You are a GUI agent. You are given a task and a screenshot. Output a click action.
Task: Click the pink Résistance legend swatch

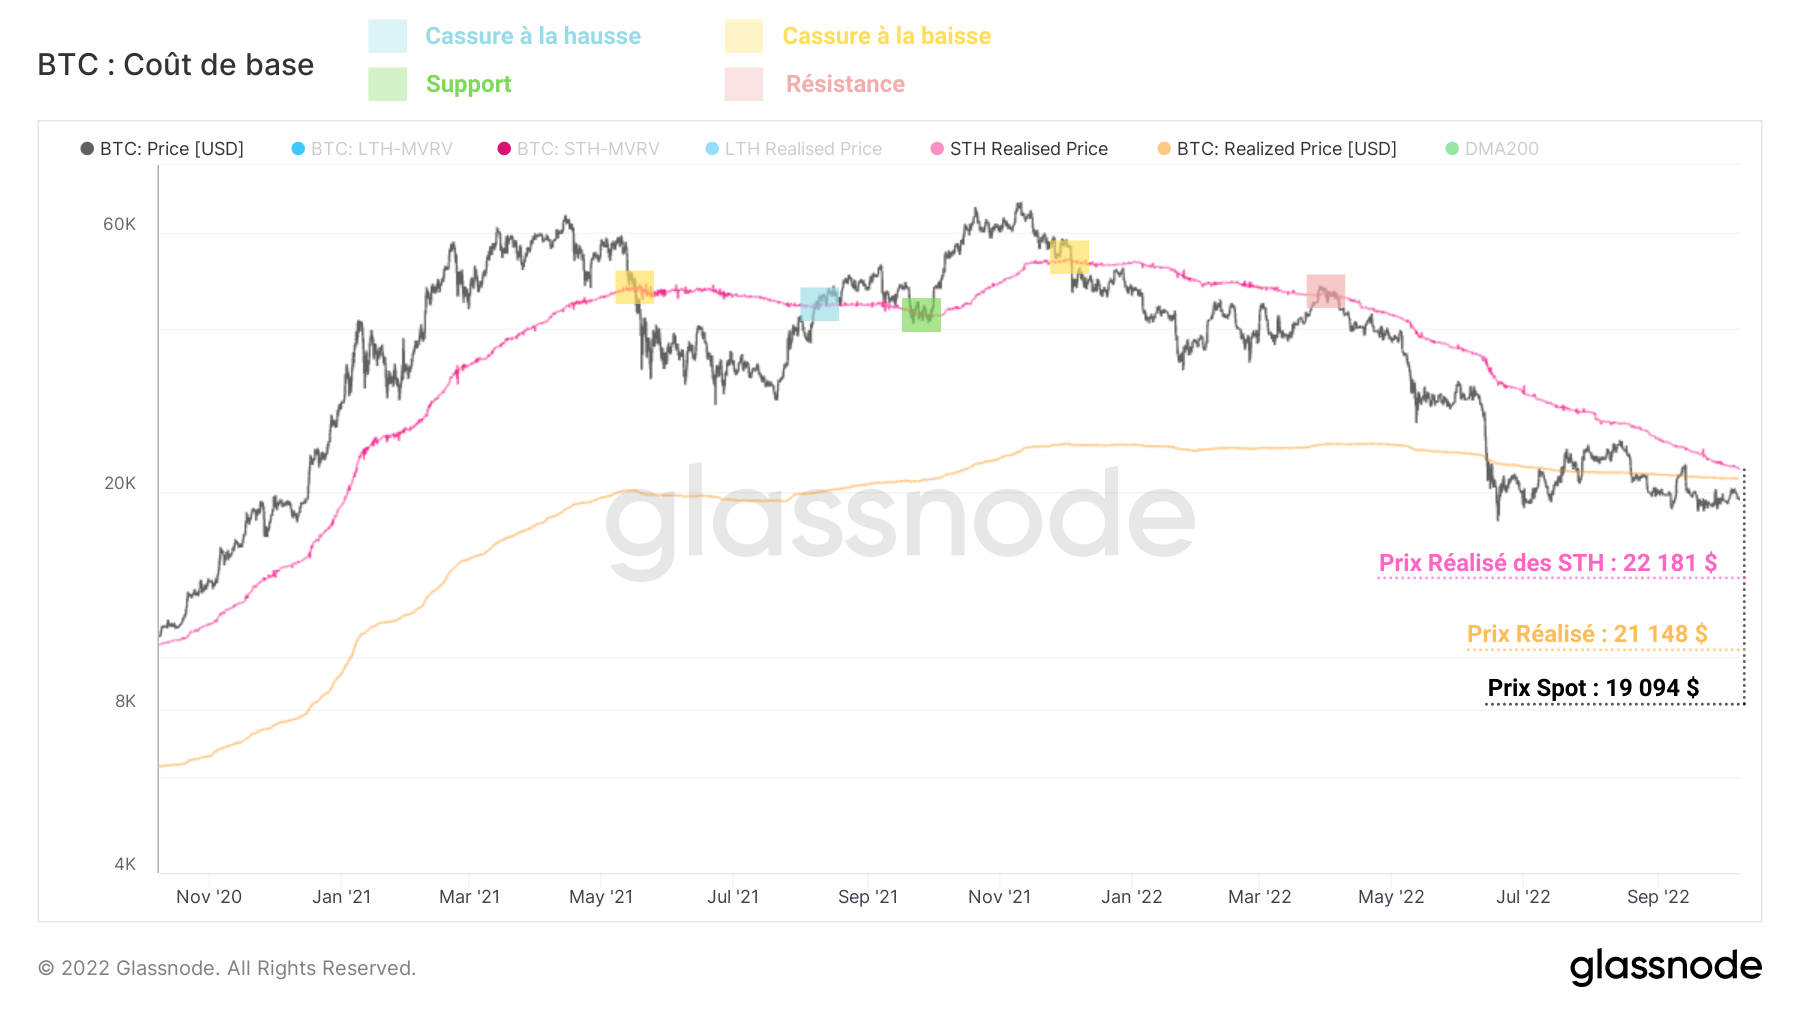pos(744,84)
